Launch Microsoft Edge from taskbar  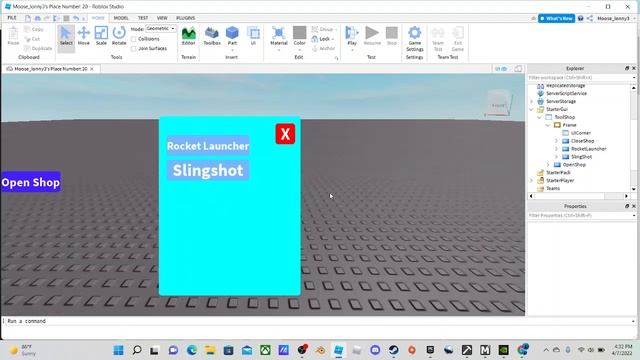[x=192, y=350]
